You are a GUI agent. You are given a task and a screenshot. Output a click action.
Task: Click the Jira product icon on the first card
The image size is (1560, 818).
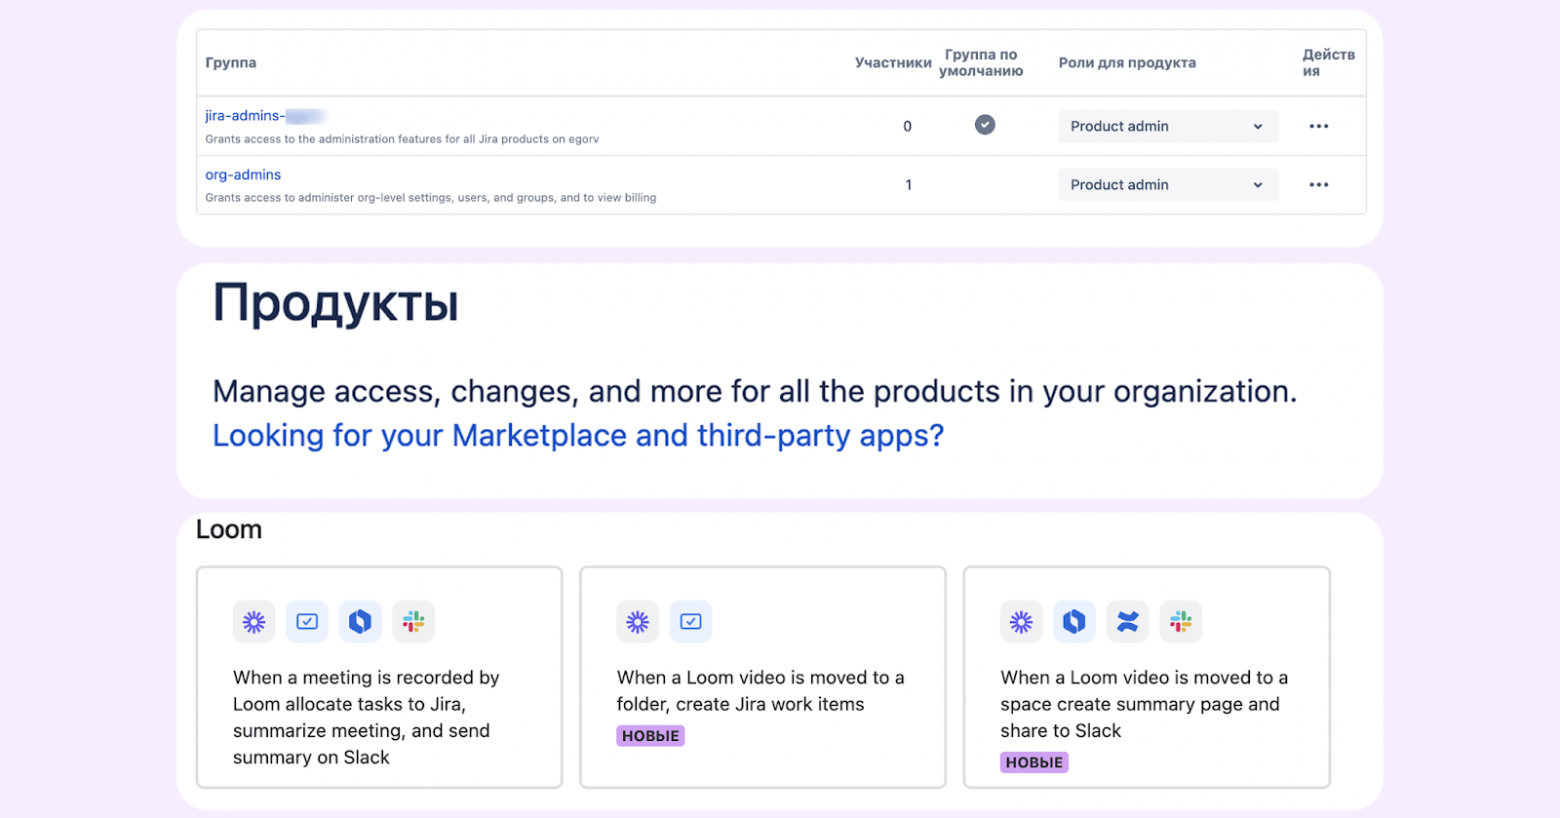click(x=360, y=621)
